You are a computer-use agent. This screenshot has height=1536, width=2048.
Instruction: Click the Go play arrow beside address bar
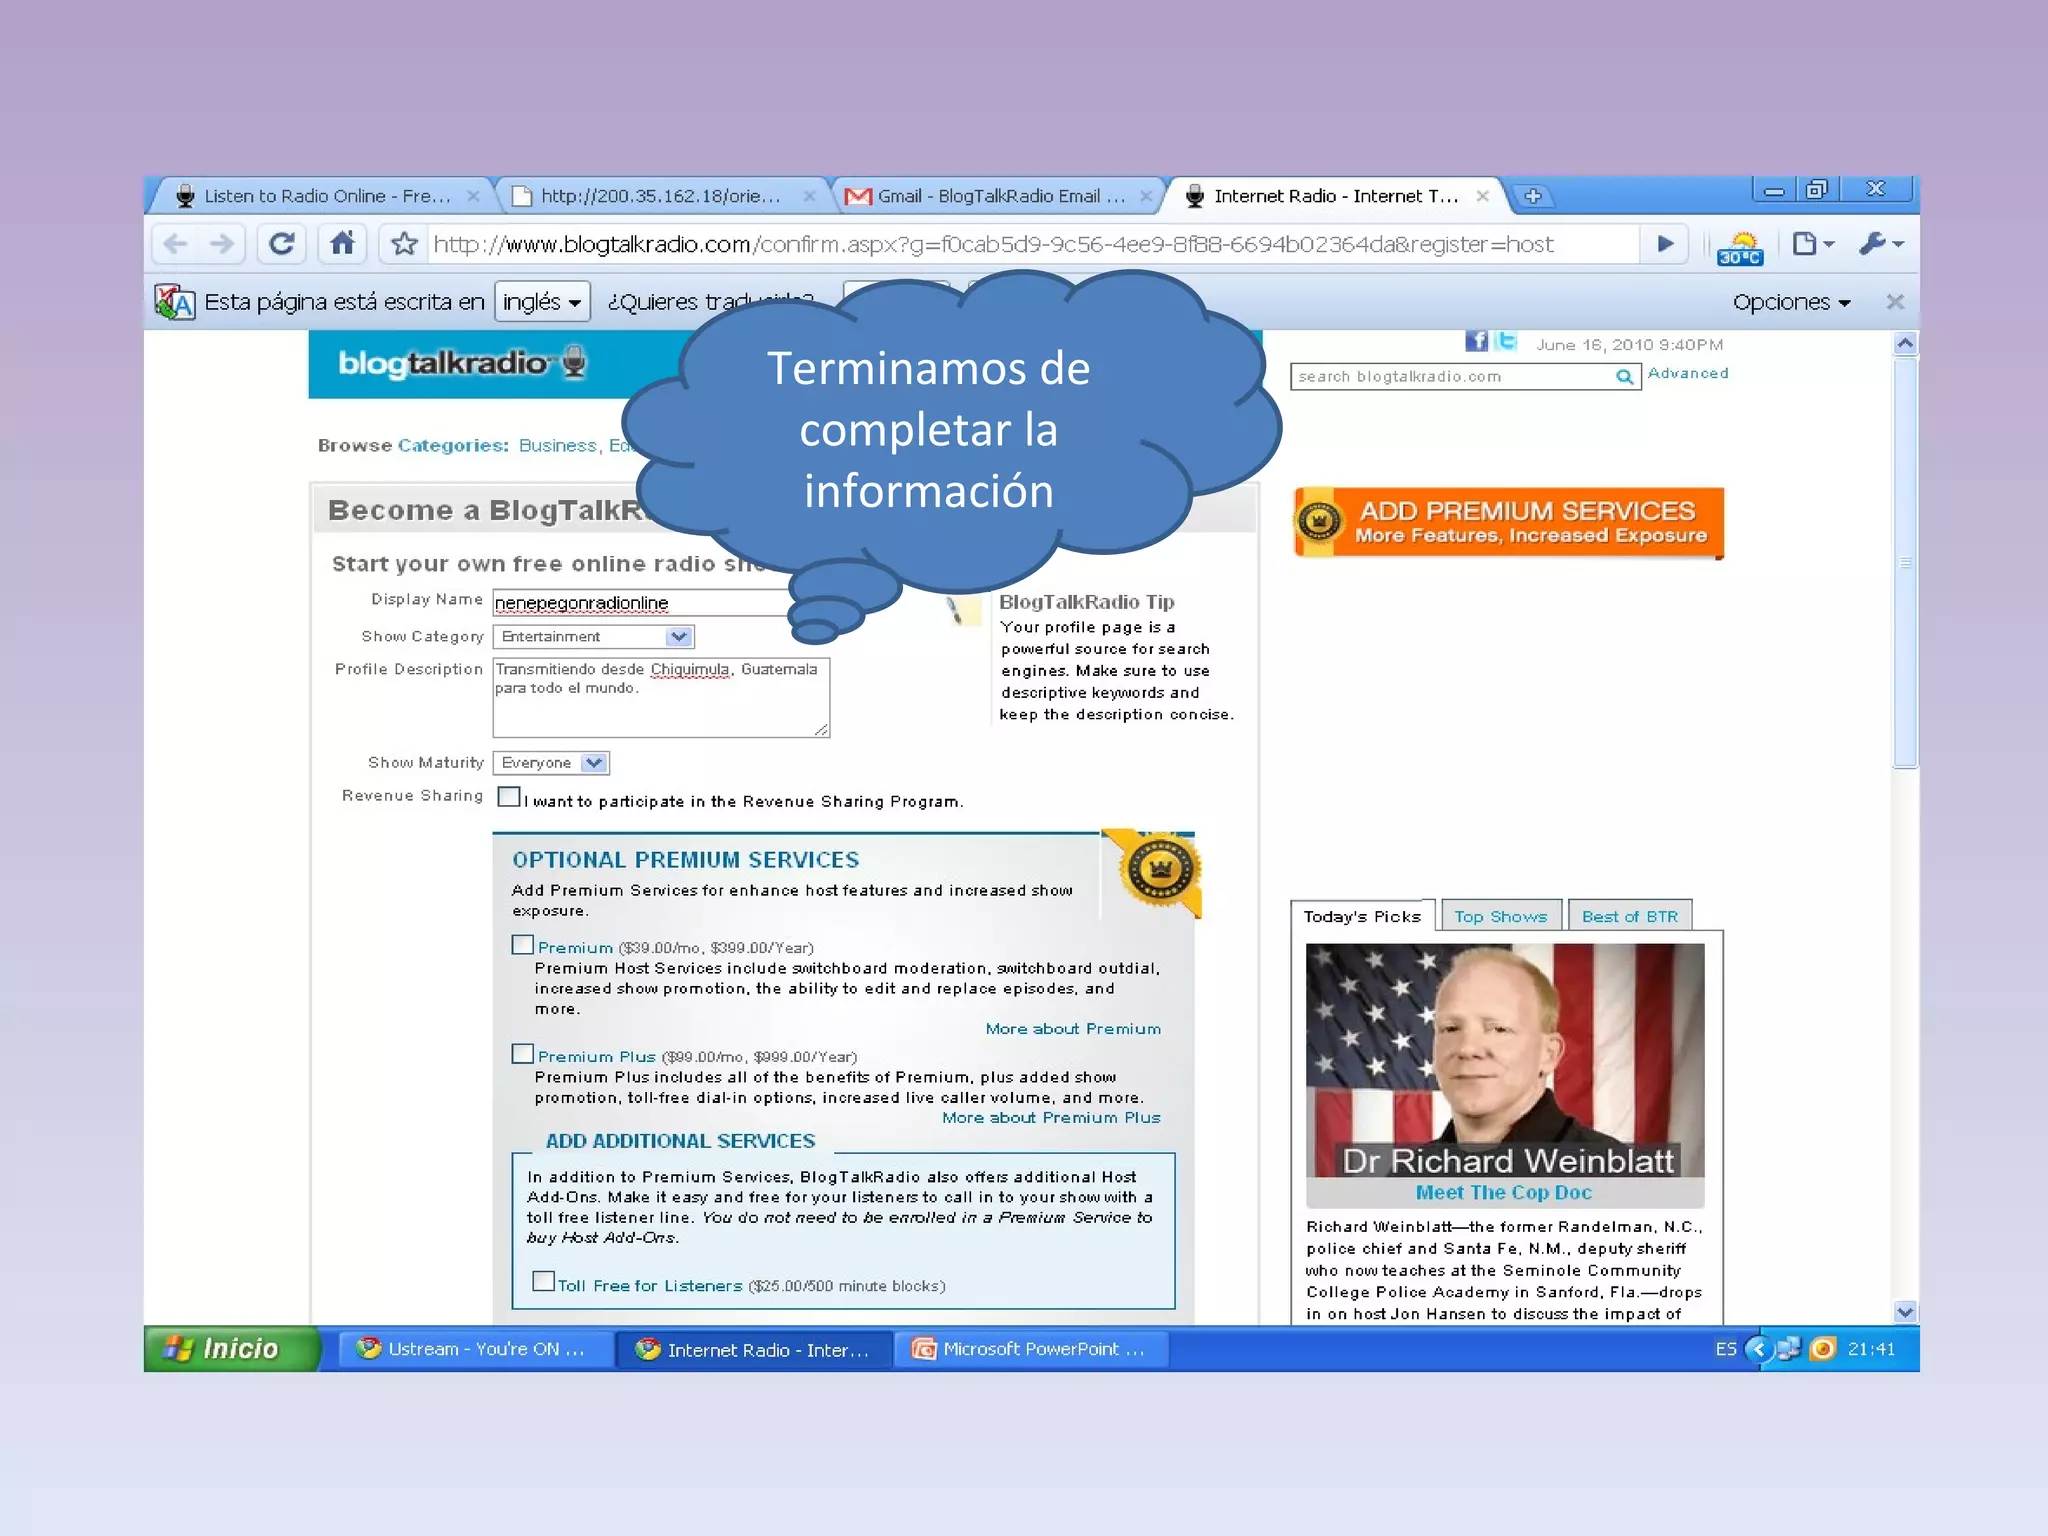tap(1665, 244)
